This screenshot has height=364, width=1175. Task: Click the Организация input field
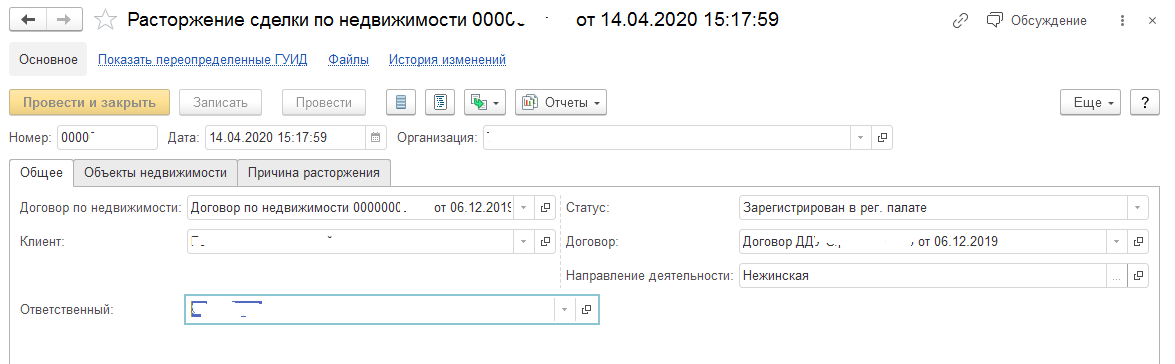click(667, 138)
